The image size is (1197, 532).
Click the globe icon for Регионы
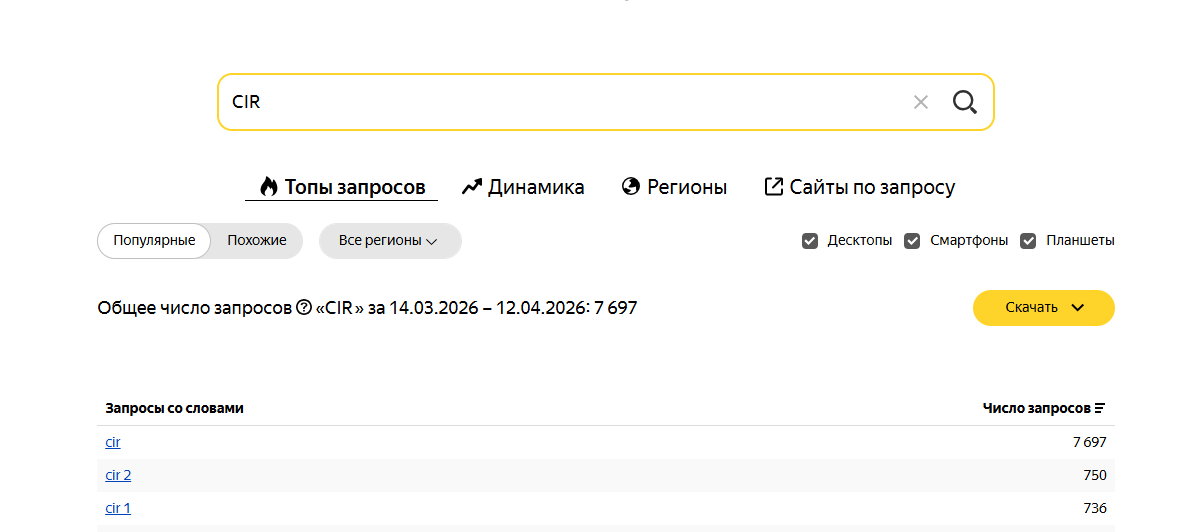pyautogui.click(x=631, y=187)
